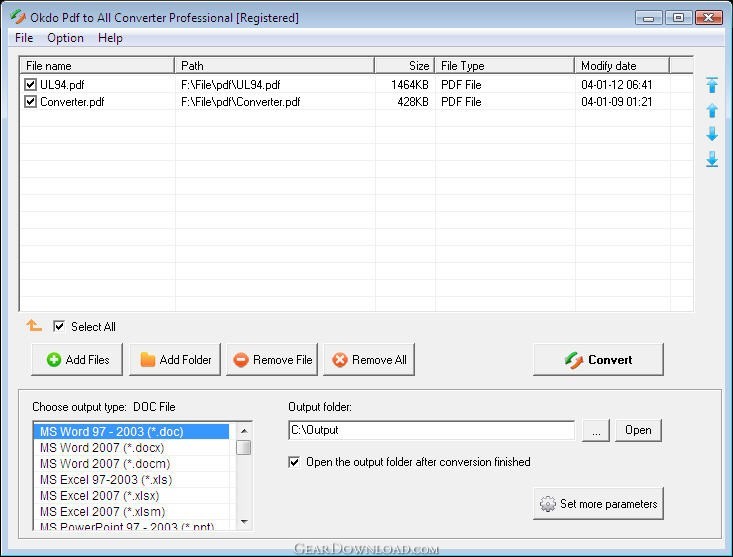733x557 pixels.
Task: Select MS Excel 2007 (*.xlsm) output type
Action: [x=131, y=512]
